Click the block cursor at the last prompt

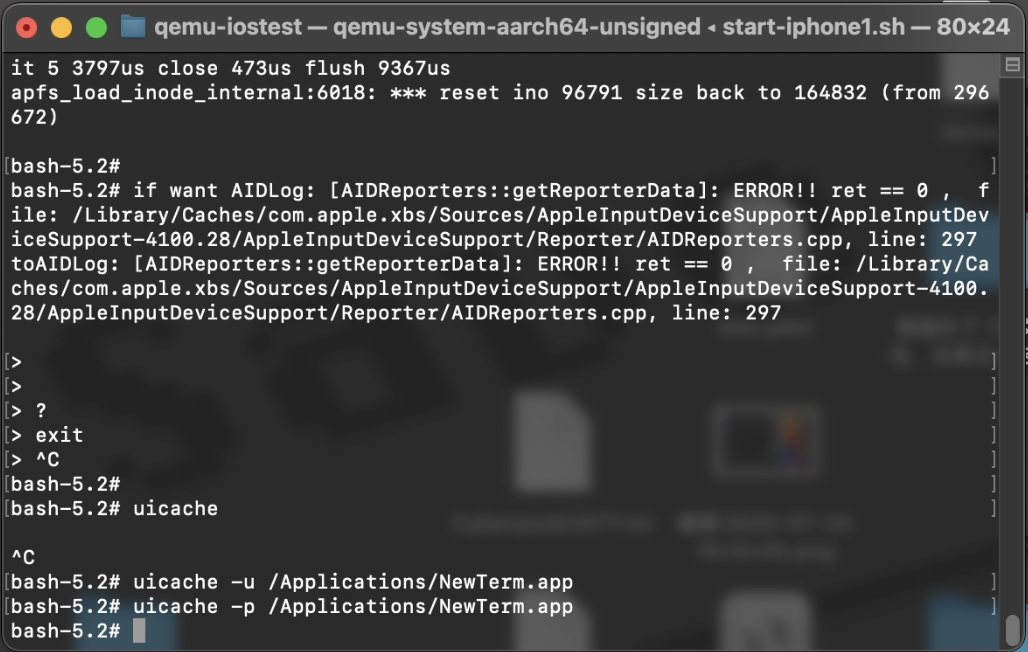[139, 630]
